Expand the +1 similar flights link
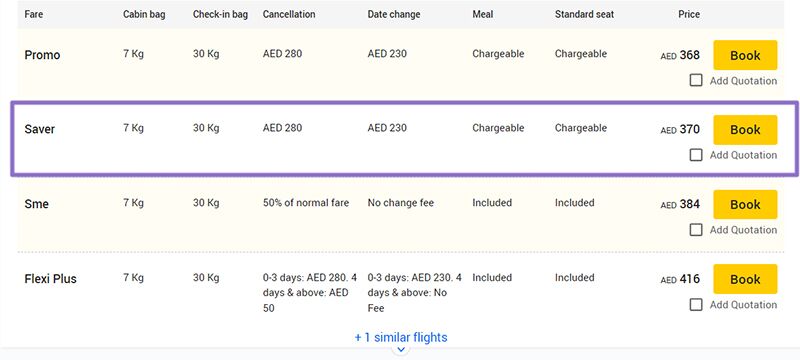 [x=401, y=338]
